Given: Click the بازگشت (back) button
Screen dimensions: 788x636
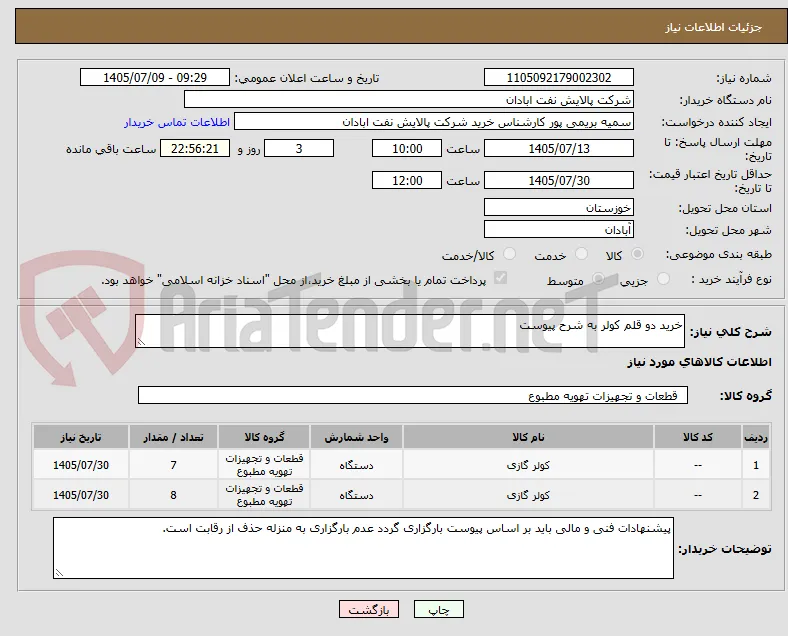Looking at the screenshot, I should pos(369,609).
